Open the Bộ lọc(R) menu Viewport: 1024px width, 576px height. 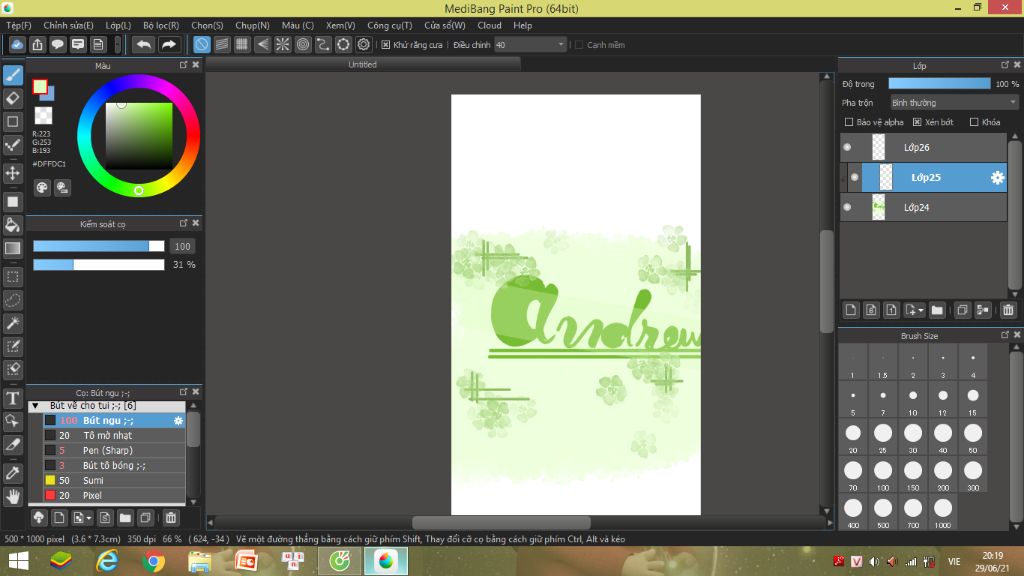[x=161, y=25]
